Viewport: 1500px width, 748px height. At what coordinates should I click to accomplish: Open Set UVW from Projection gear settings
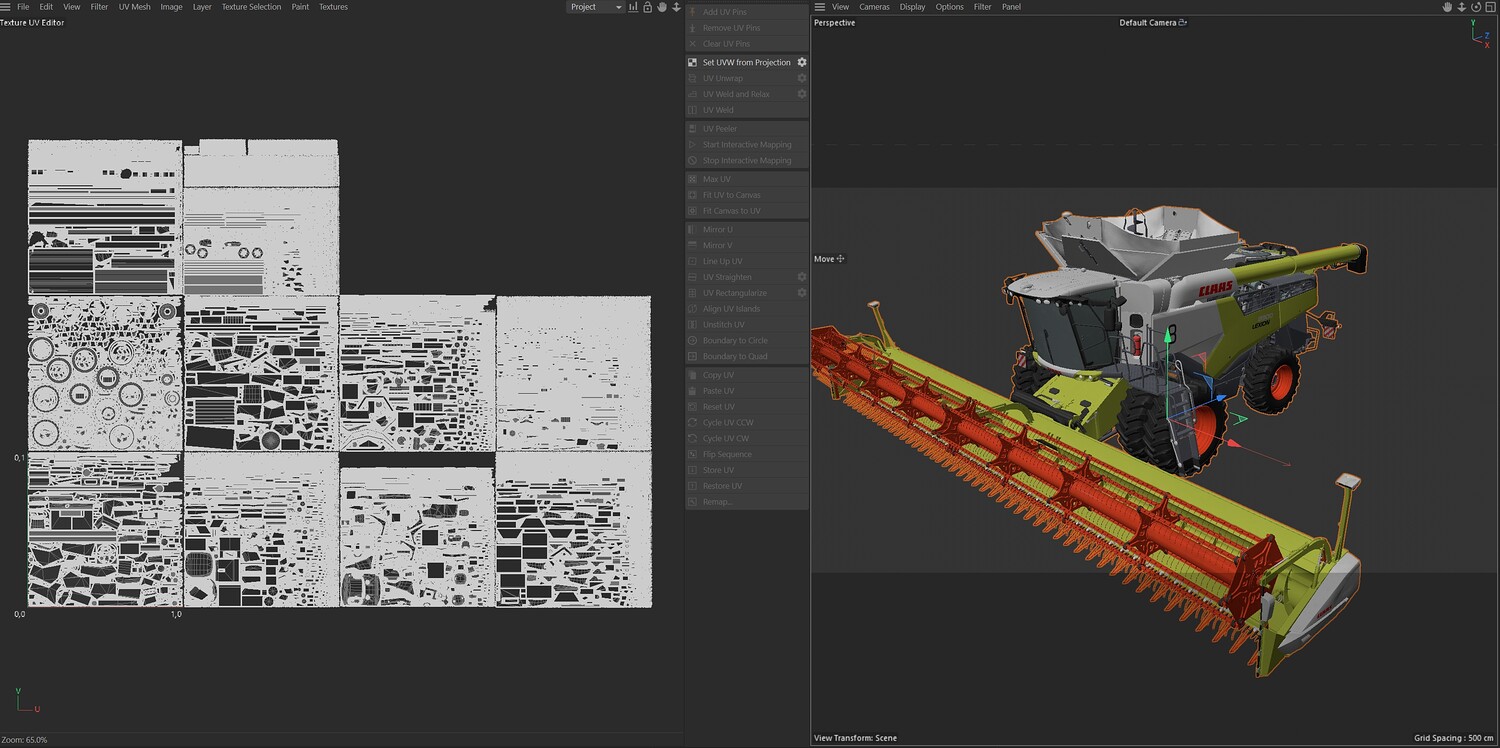coord(801,62)
